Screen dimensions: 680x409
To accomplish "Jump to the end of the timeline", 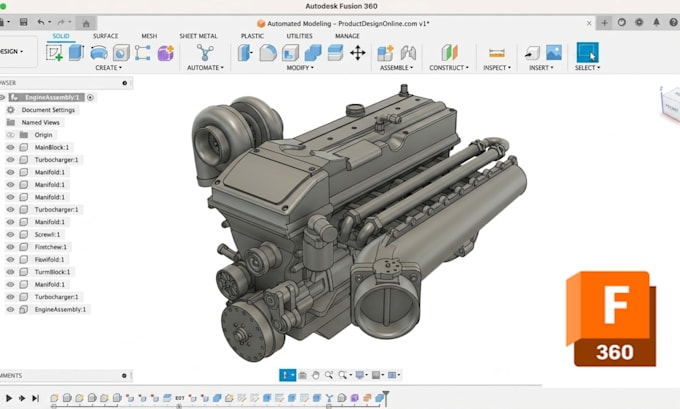I will 36,398.
